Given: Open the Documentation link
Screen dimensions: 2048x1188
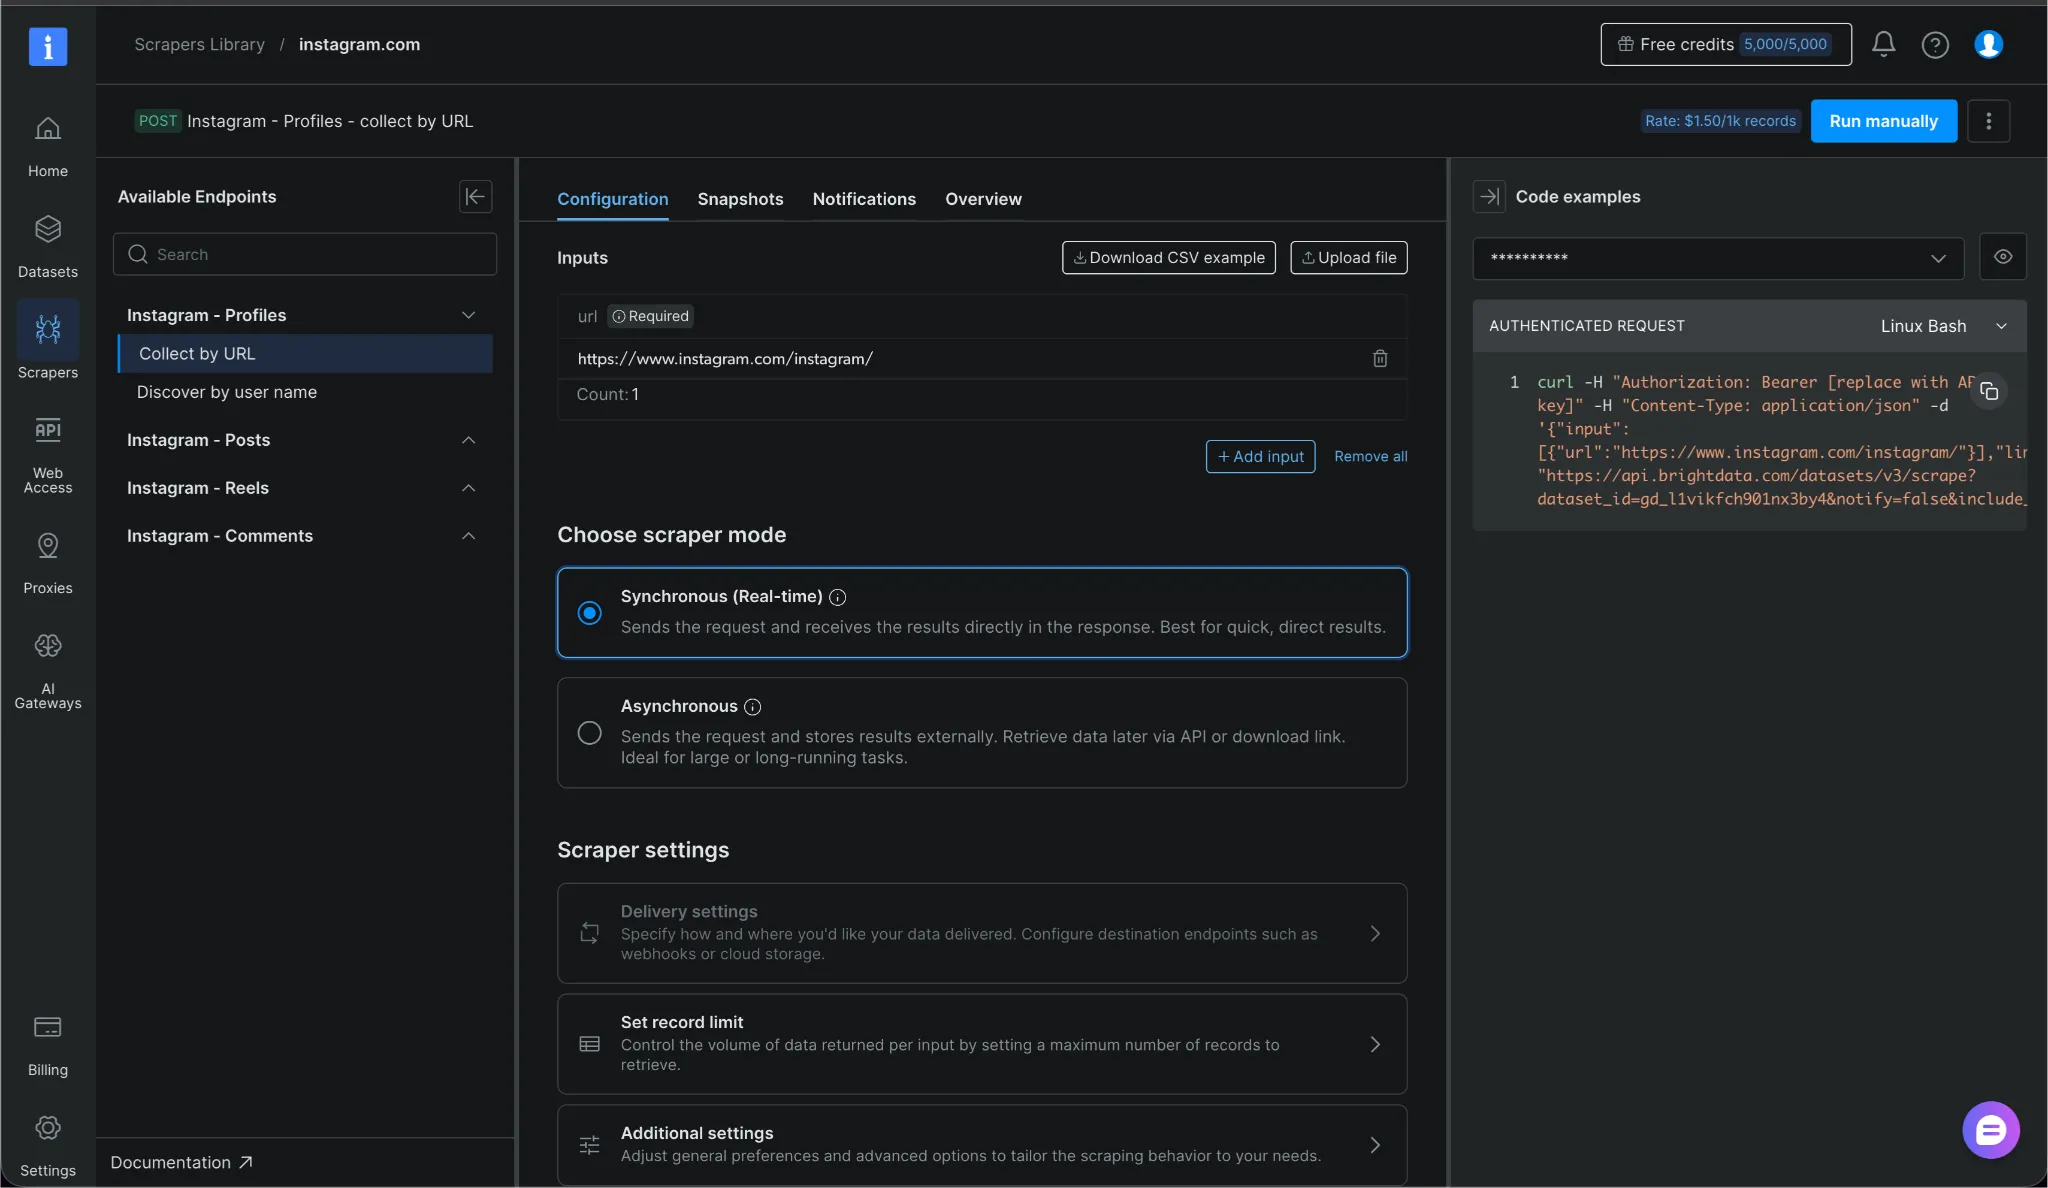Looking at the screenshot, I should coord(181,1162).
